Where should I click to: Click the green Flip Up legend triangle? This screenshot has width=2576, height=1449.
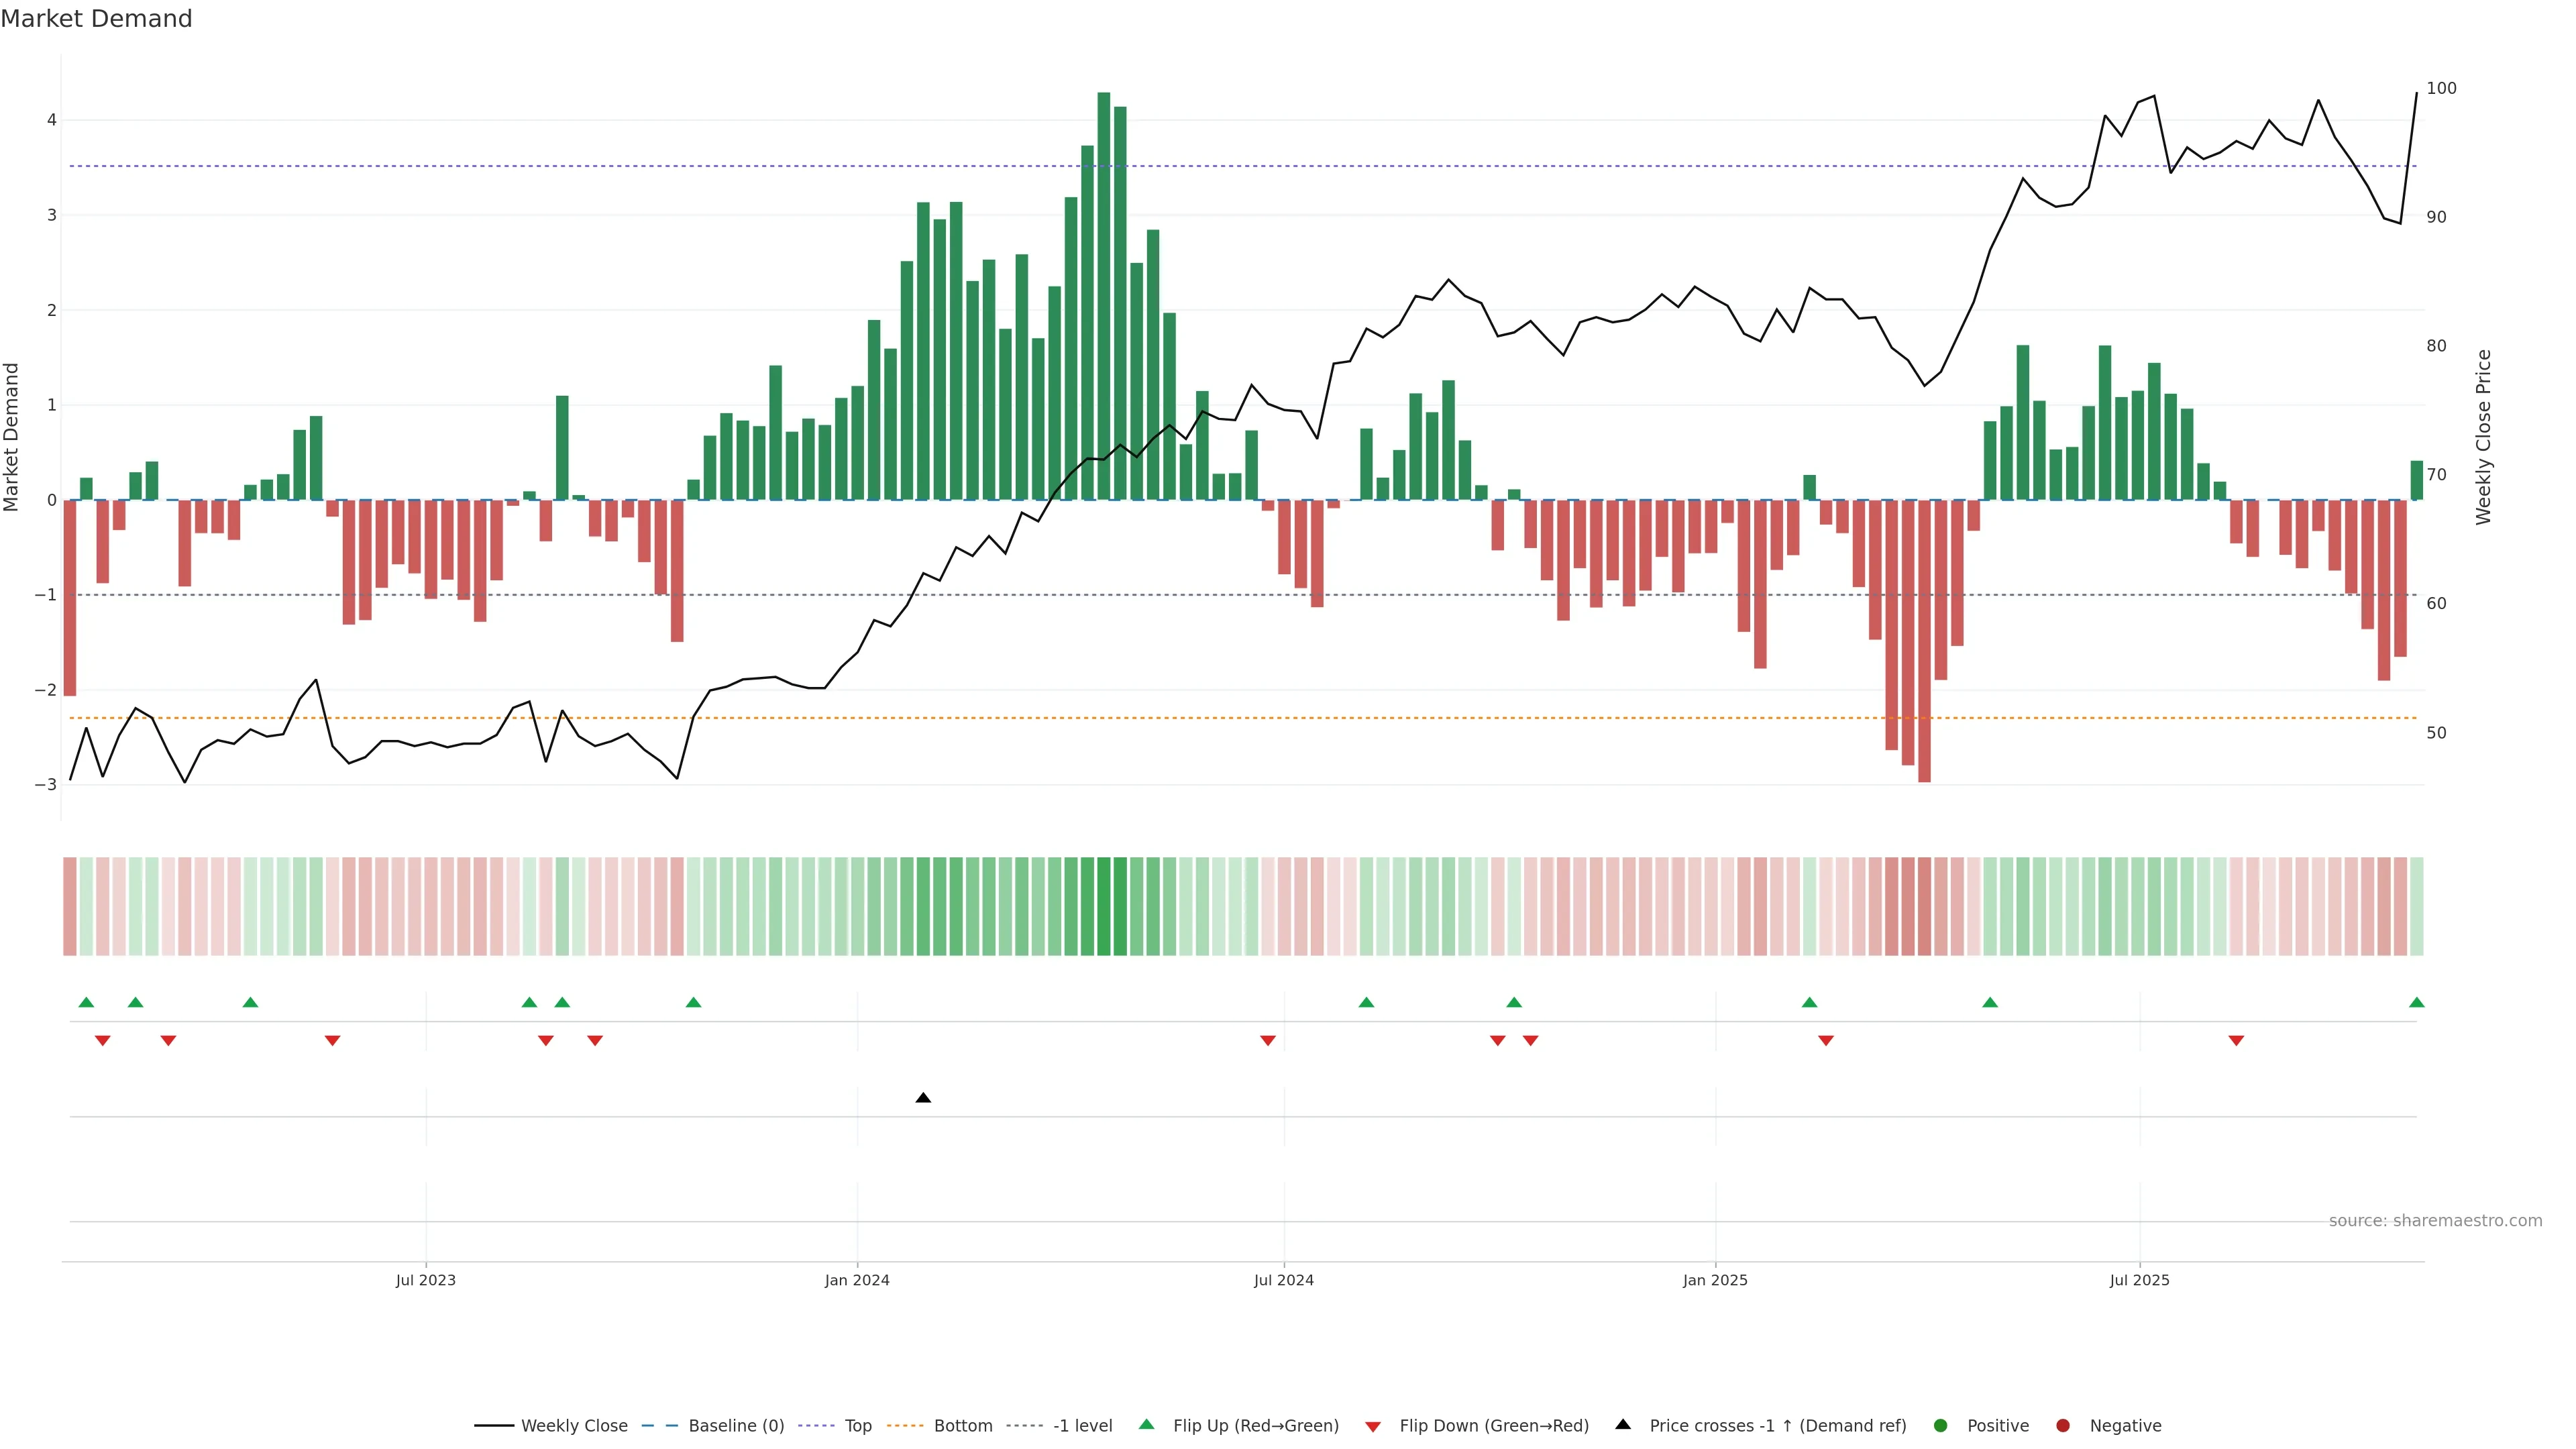coord(1147,1425)
